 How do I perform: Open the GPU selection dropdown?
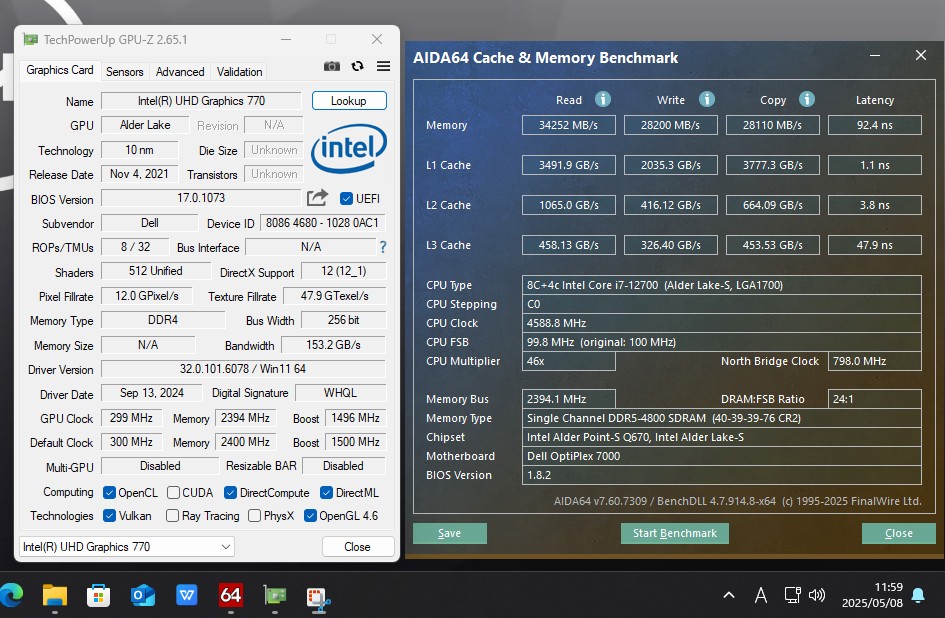point(127,547)
